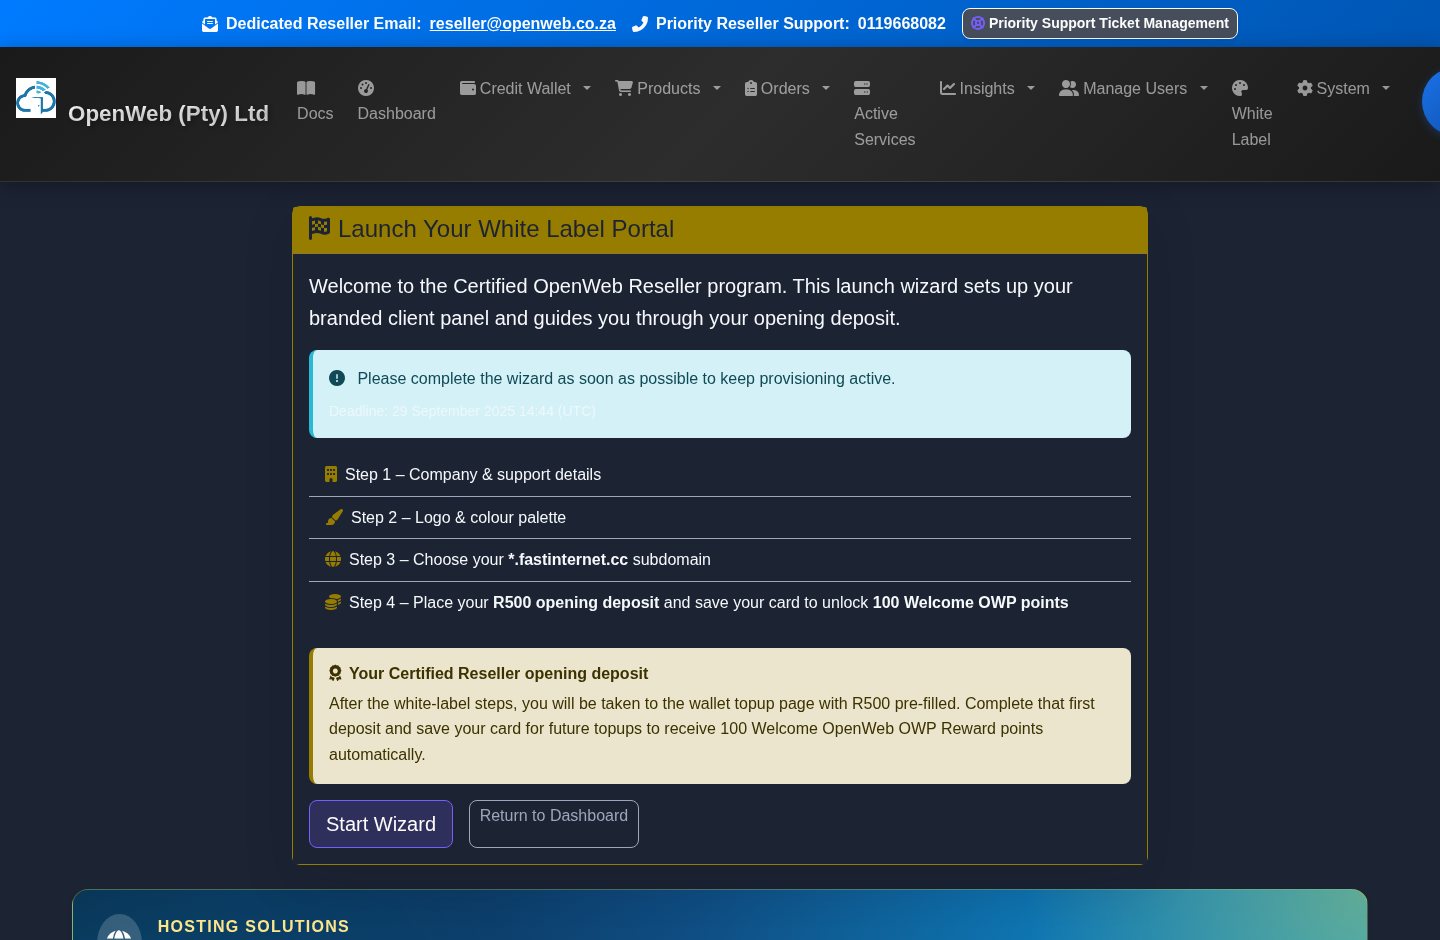Click the award ribbon icon in deposit notice
This screenshot has width=1440, height=940.
pyautogui.click(x=335, y=673)
